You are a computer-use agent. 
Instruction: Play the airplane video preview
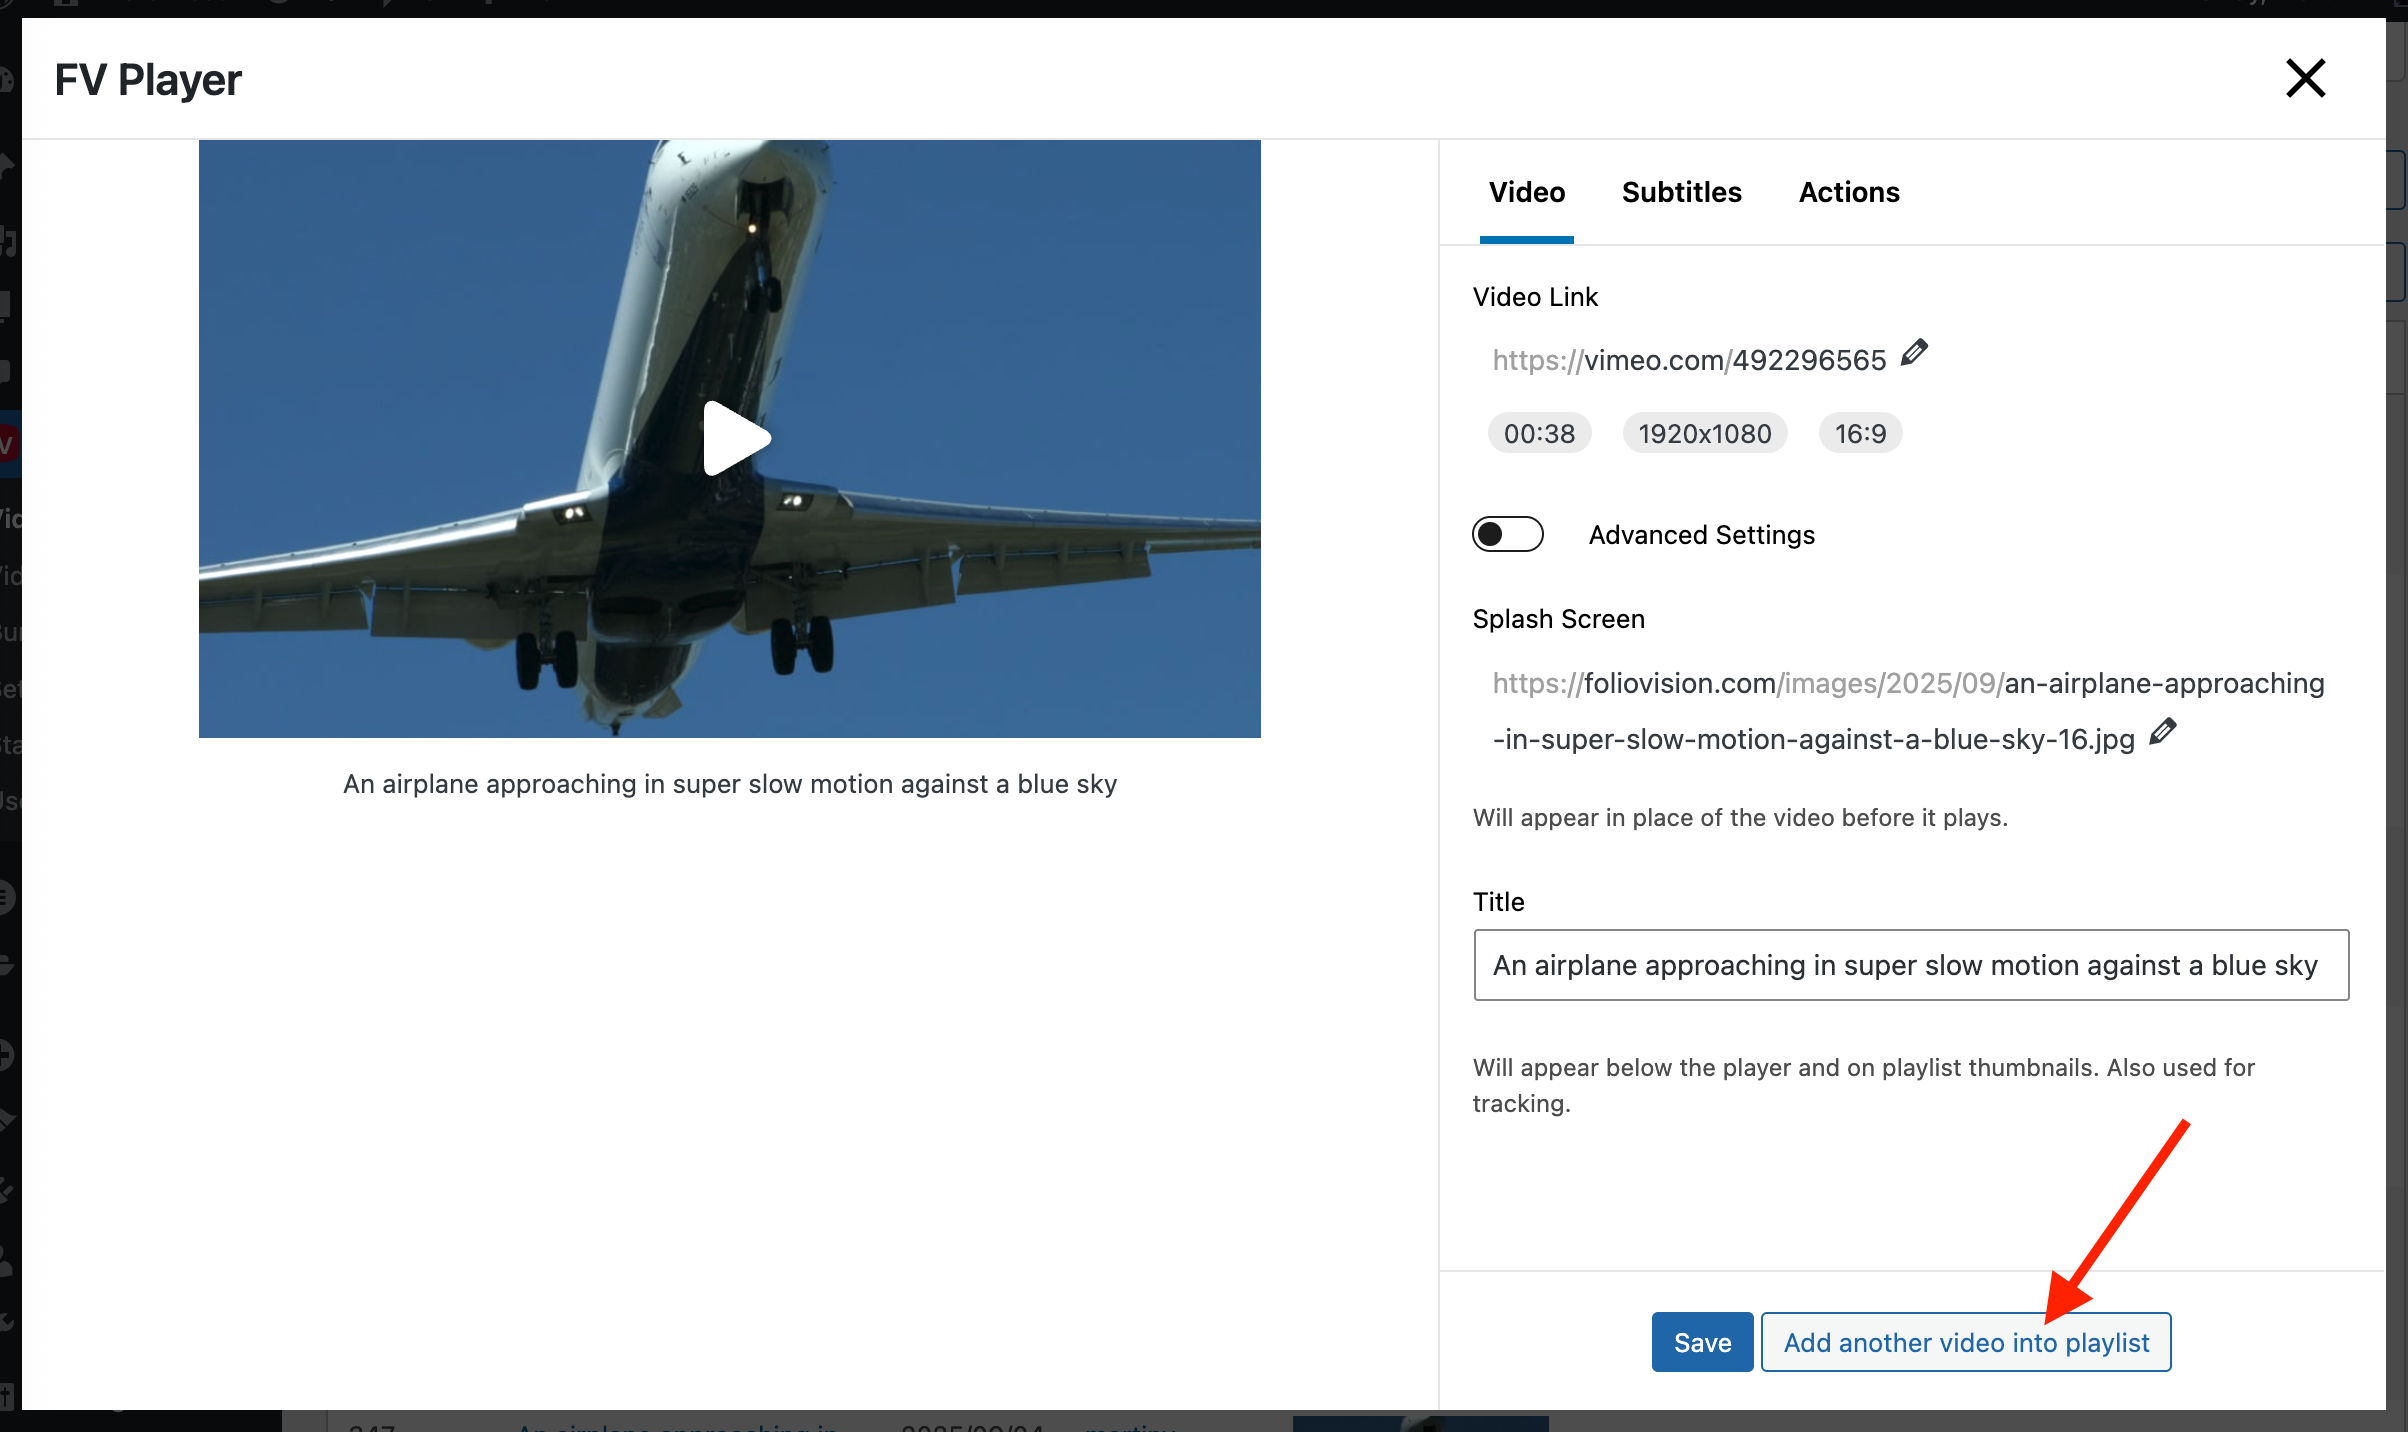tap(737, 438)
